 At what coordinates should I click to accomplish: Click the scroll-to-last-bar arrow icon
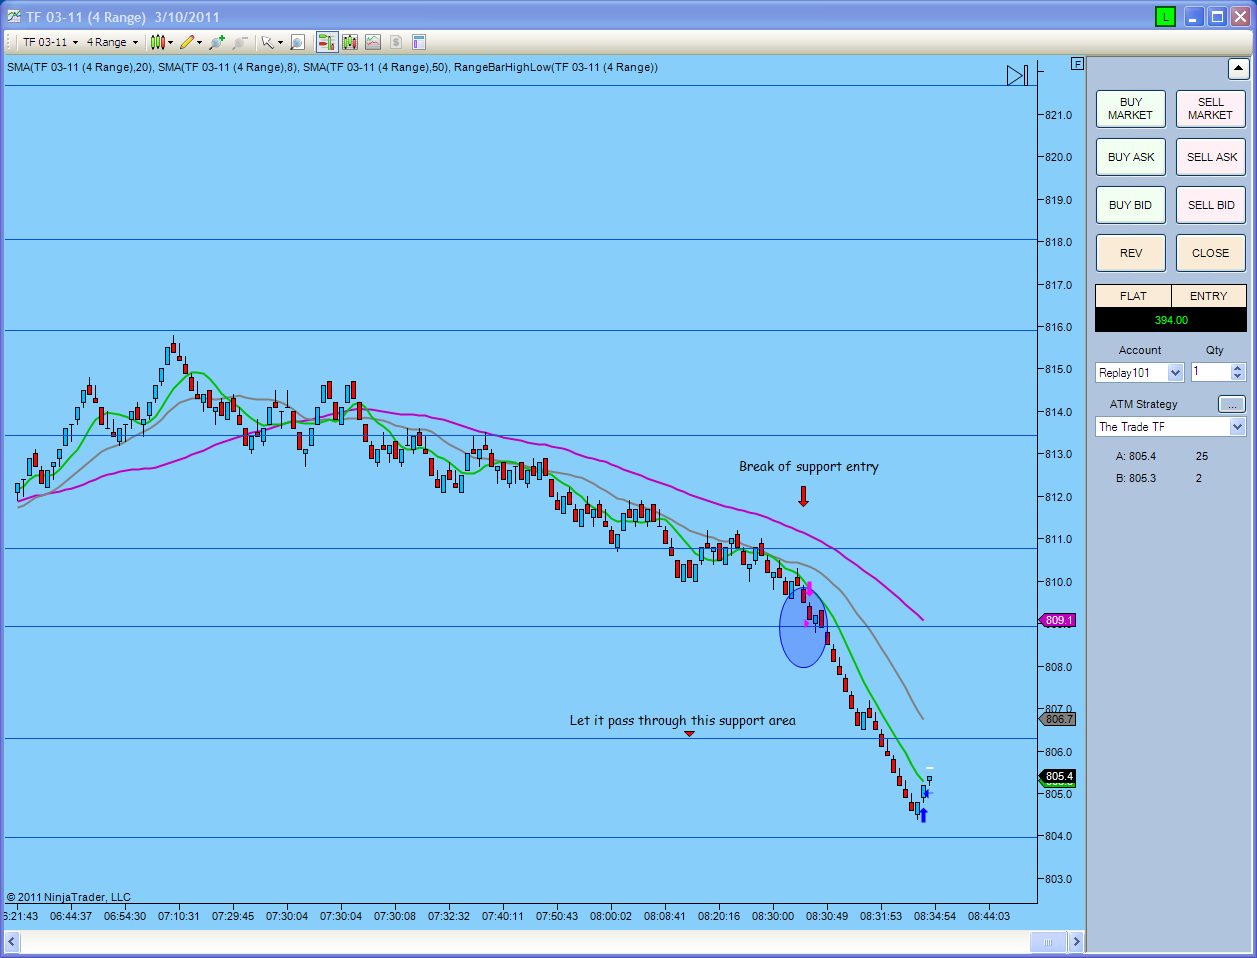click(x=1017, y=75)
